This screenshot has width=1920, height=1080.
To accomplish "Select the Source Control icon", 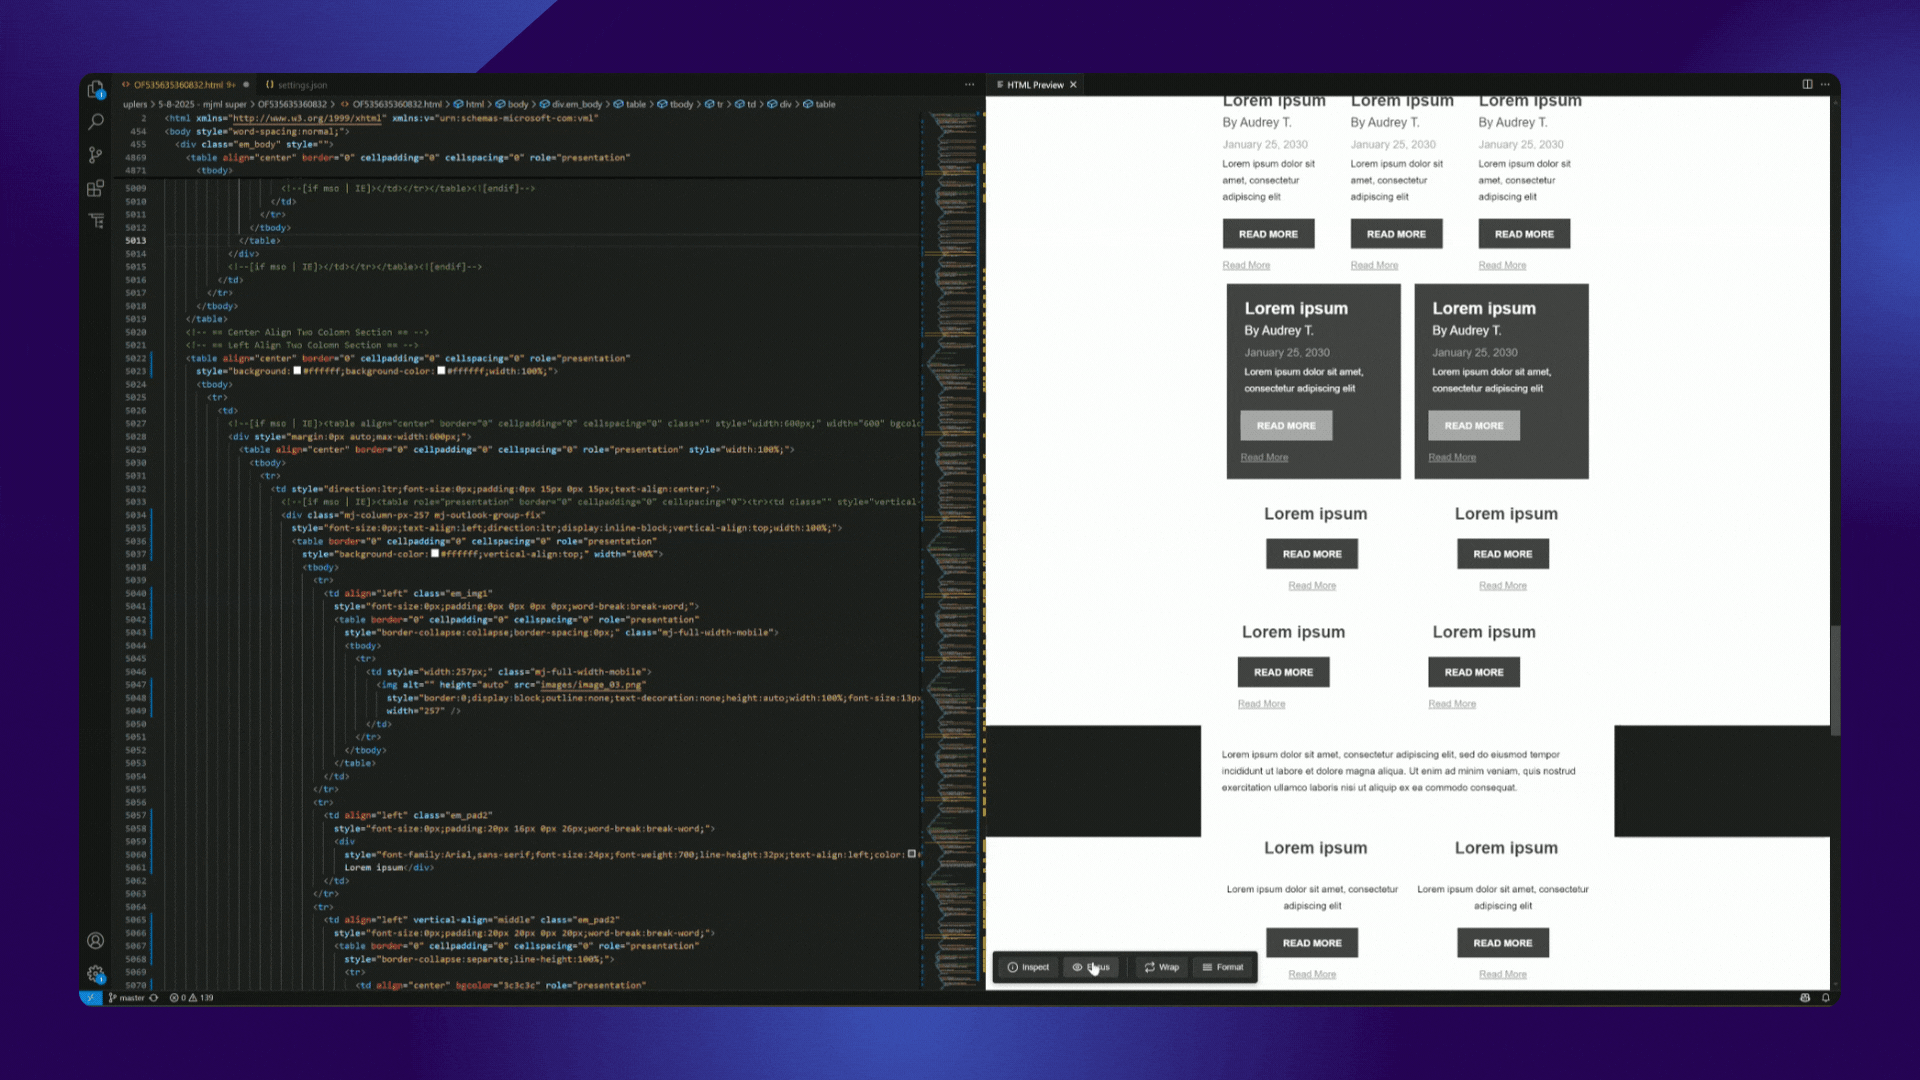I will [x=95, y=154].
